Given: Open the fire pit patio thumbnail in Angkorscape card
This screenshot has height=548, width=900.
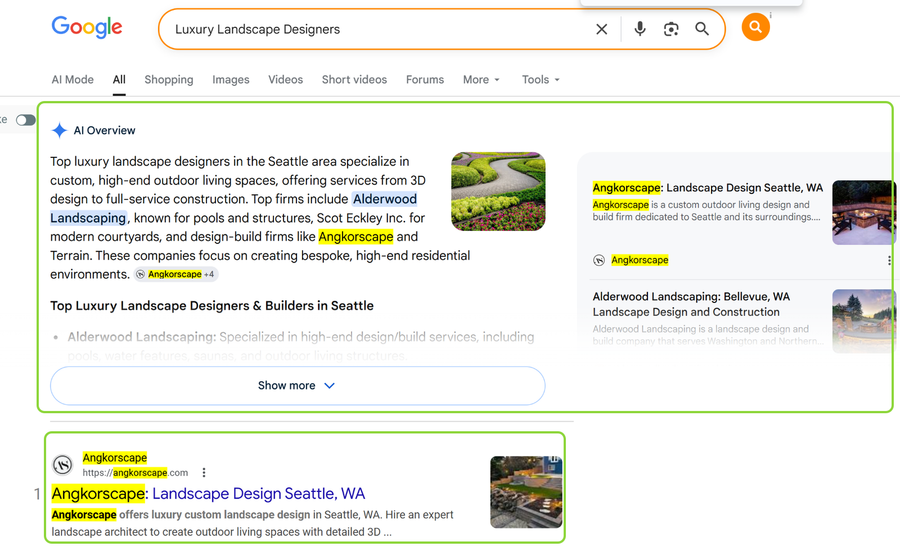Looking at the screenshot, I should (863, 212).
